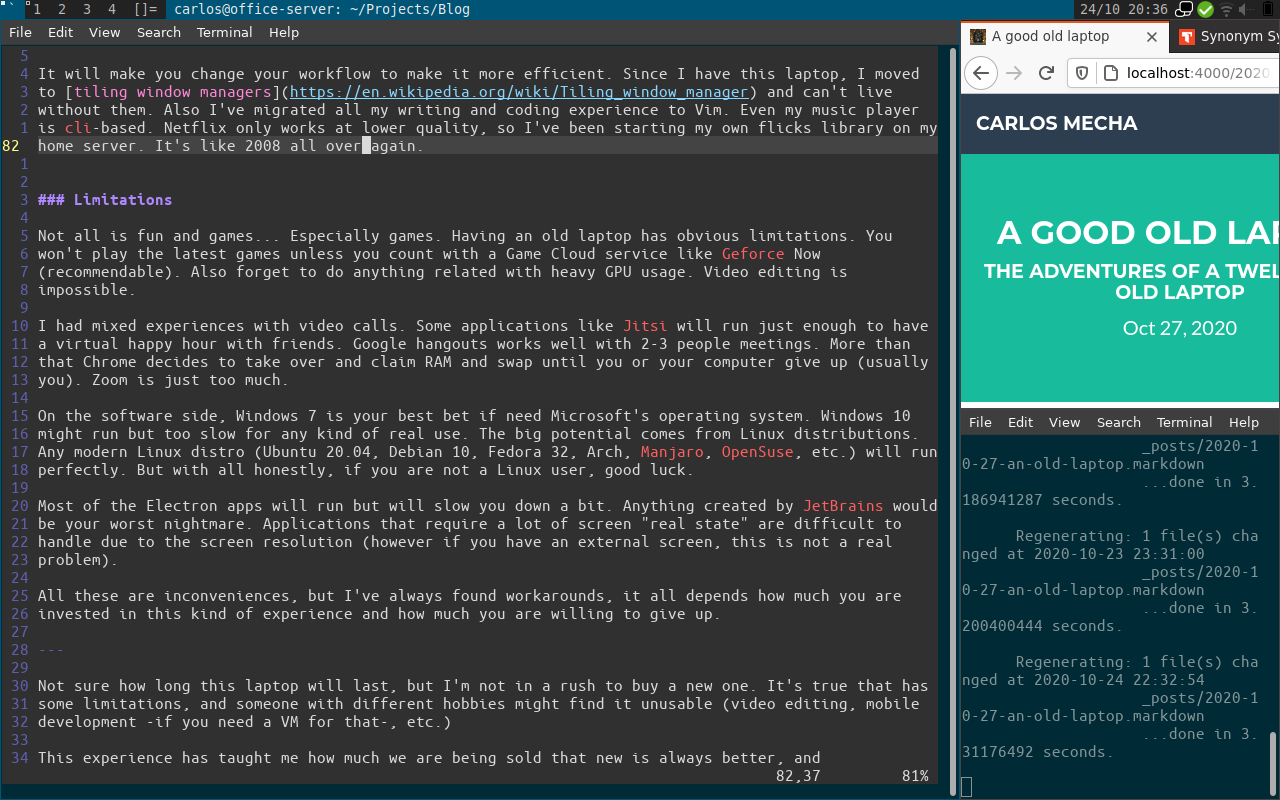Click the red-highlighted word Geforce
Image resolution: width=1280 pixels, height=800 pixels.
tap(753, 254)
